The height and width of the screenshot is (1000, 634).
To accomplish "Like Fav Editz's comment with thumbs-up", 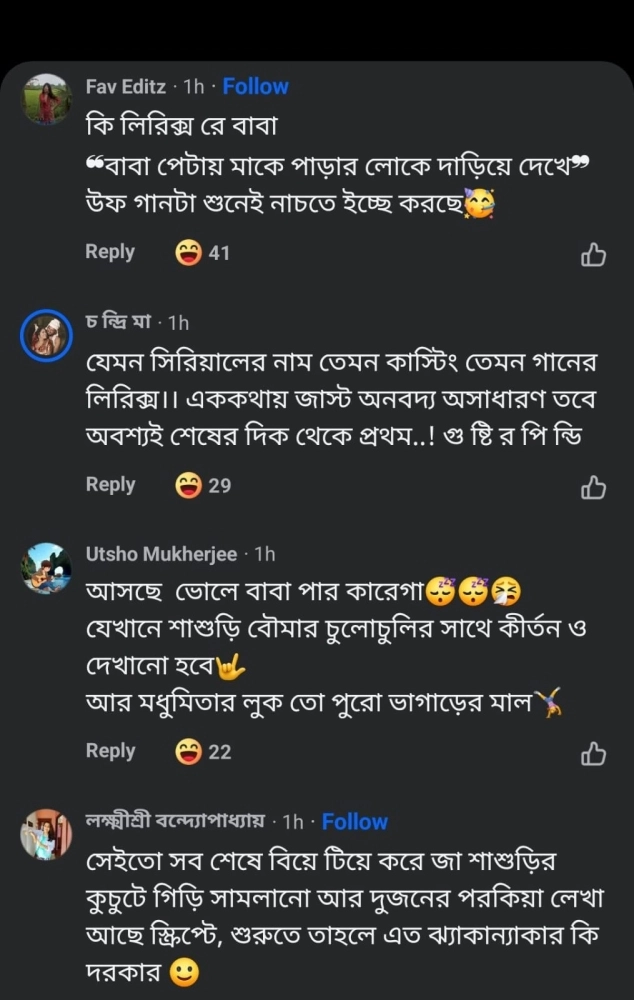I will point(593,256).
